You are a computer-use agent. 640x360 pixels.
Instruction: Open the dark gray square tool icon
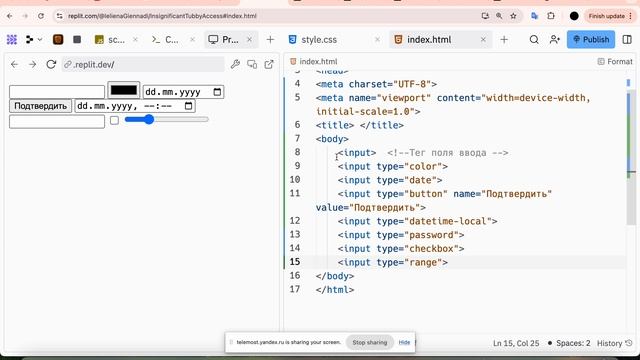coord(77,40)
